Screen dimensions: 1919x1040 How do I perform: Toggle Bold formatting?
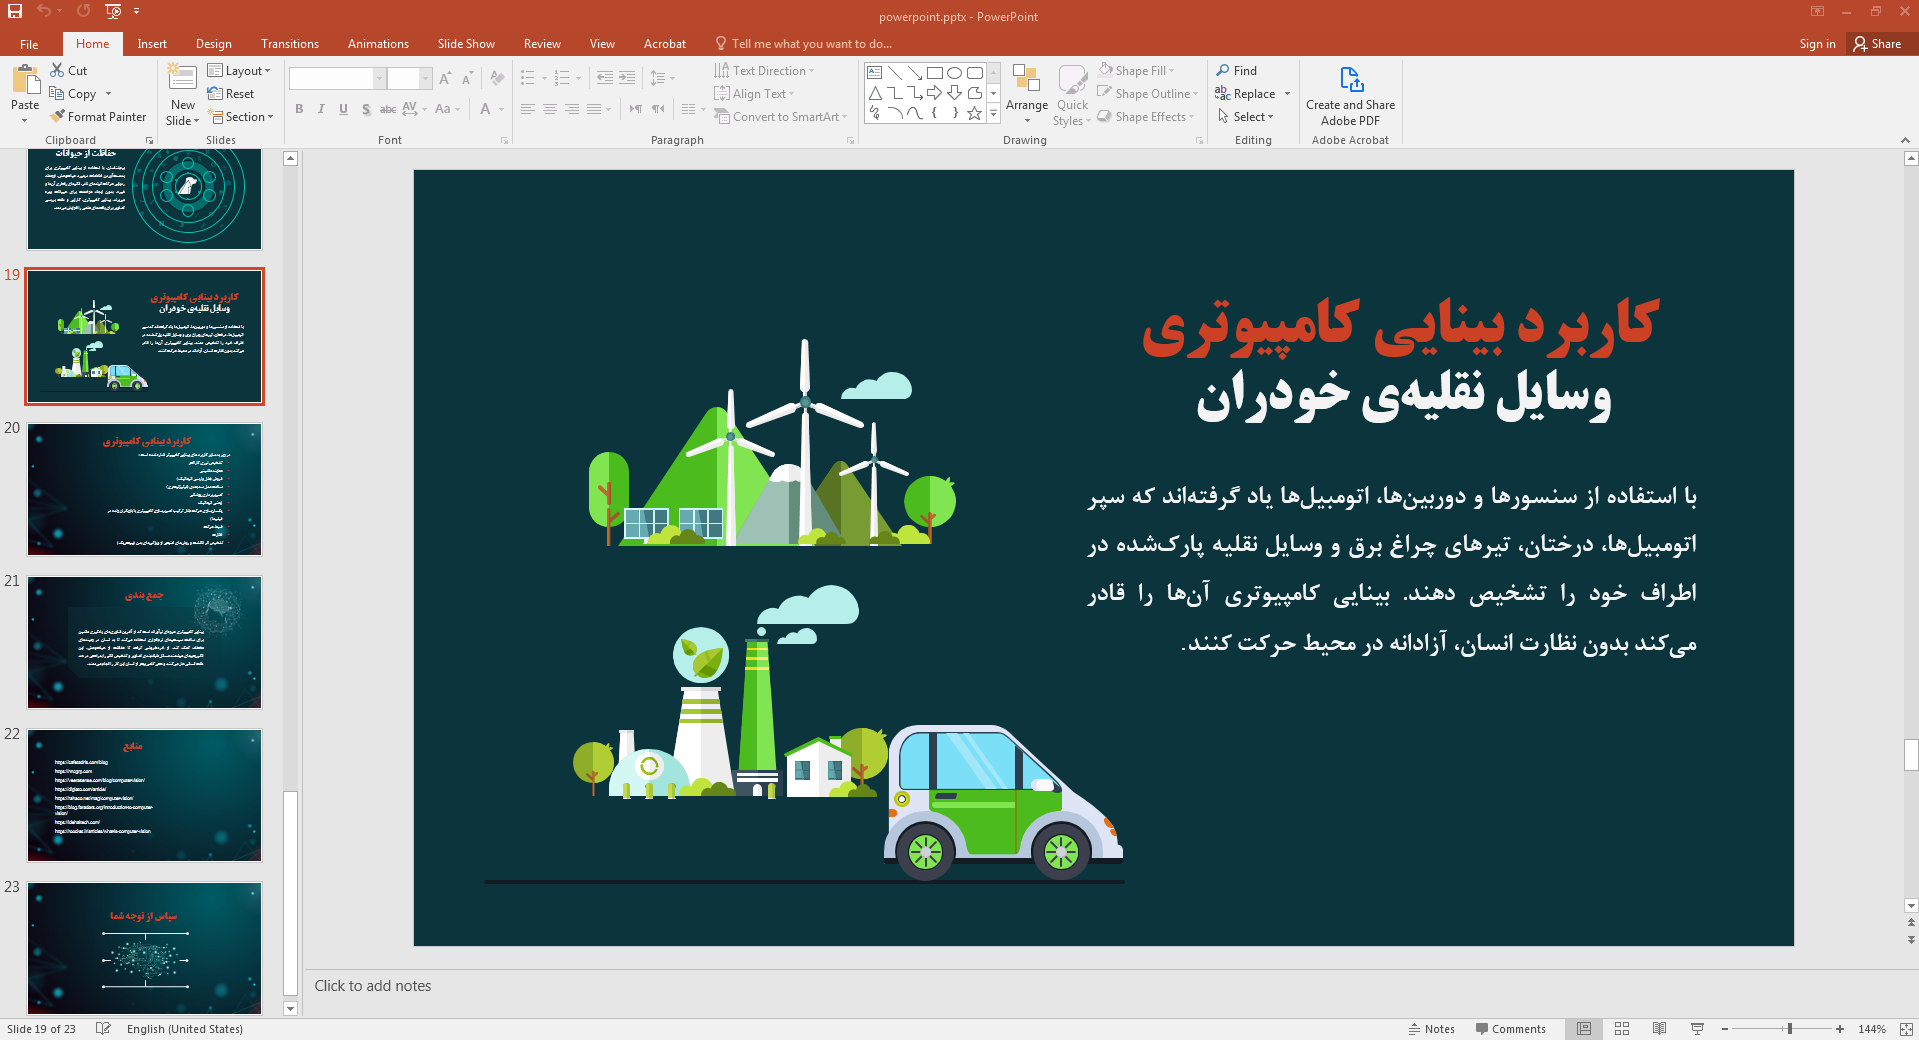(299, 109)
